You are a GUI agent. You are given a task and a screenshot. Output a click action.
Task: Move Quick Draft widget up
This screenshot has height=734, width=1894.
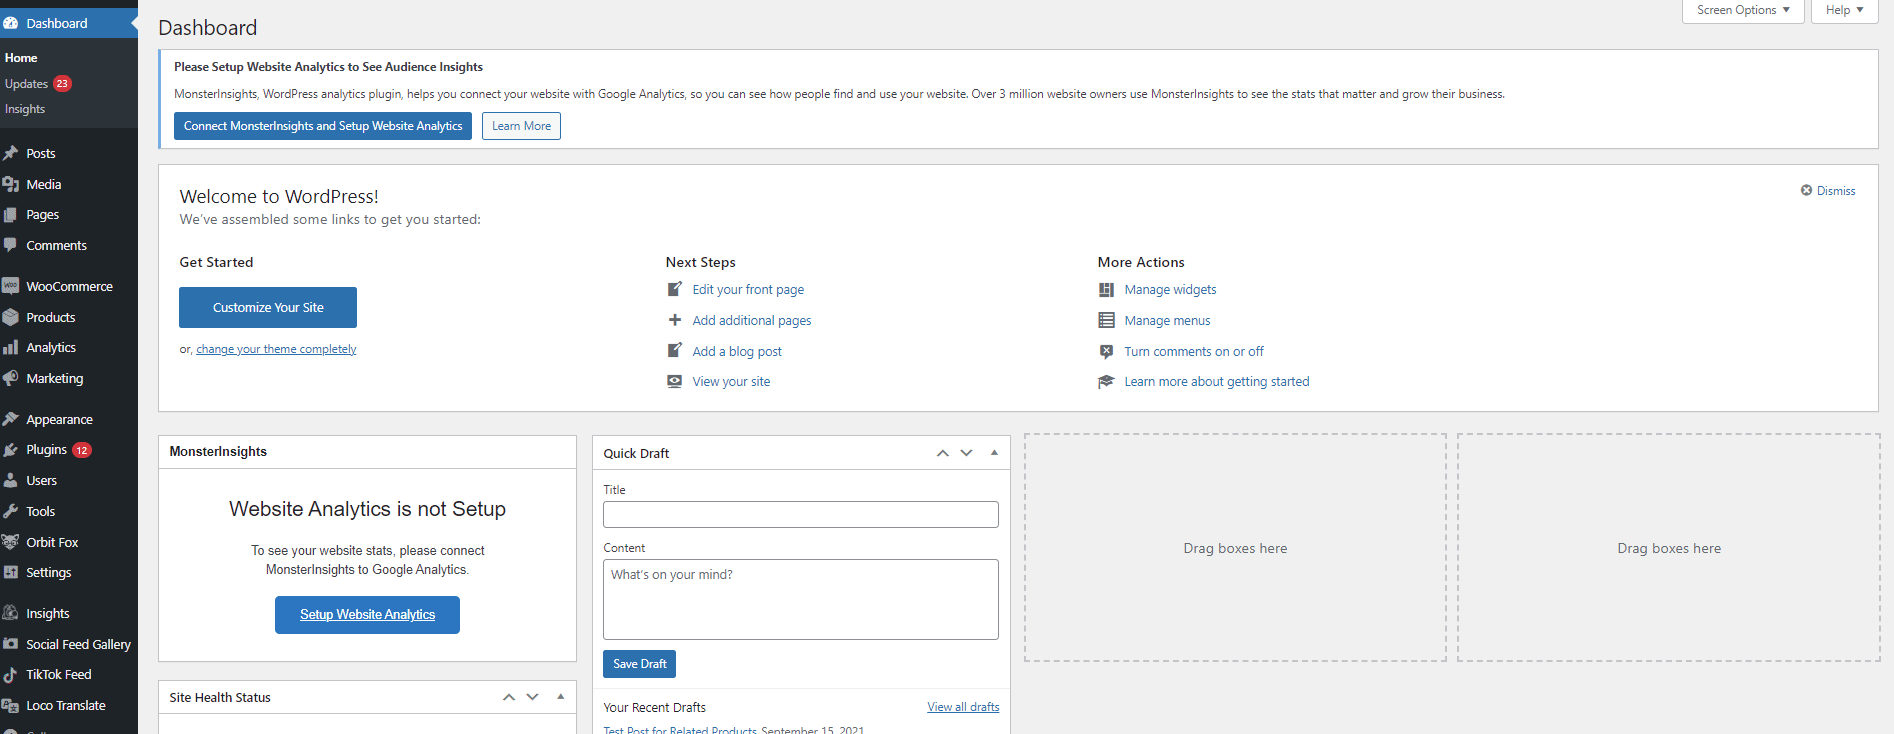pyautogui.click(x=942, y=453)
